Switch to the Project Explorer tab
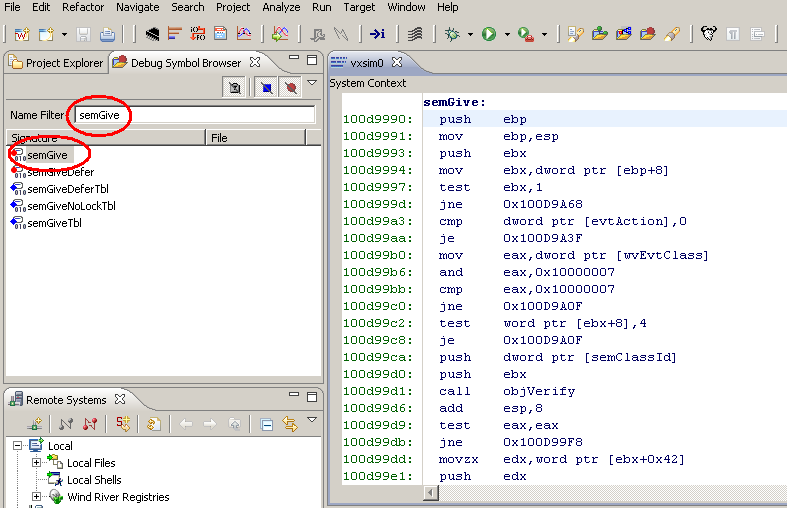 pos(56,63)
